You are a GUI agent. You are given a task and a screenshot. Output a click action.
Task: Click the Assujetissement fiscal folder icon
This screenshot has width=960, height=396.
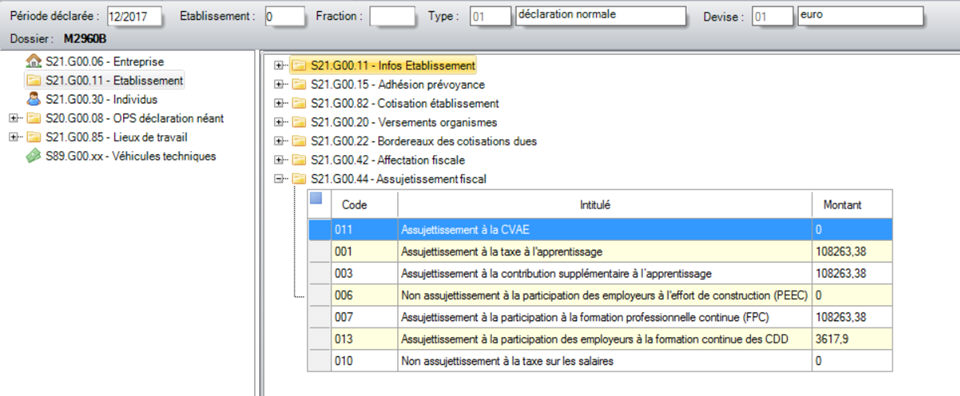[x=299, y=179]
